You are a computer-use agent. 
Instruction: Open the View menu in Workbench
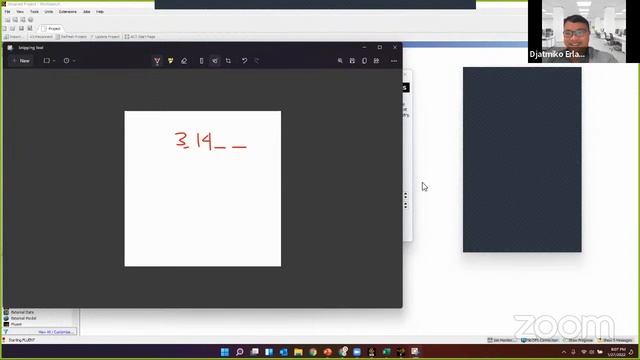[x=20, y=12]
